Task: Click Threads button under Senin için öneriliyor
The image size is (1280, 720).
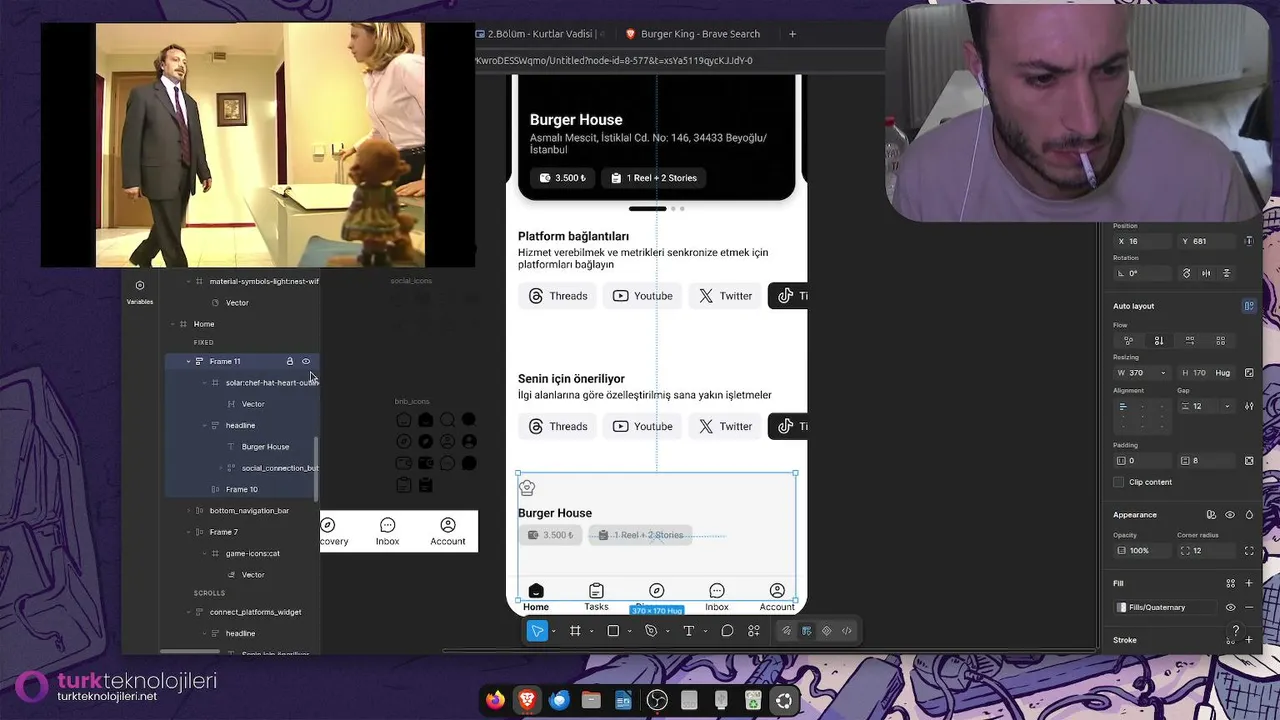Action: tap(558, 427)
